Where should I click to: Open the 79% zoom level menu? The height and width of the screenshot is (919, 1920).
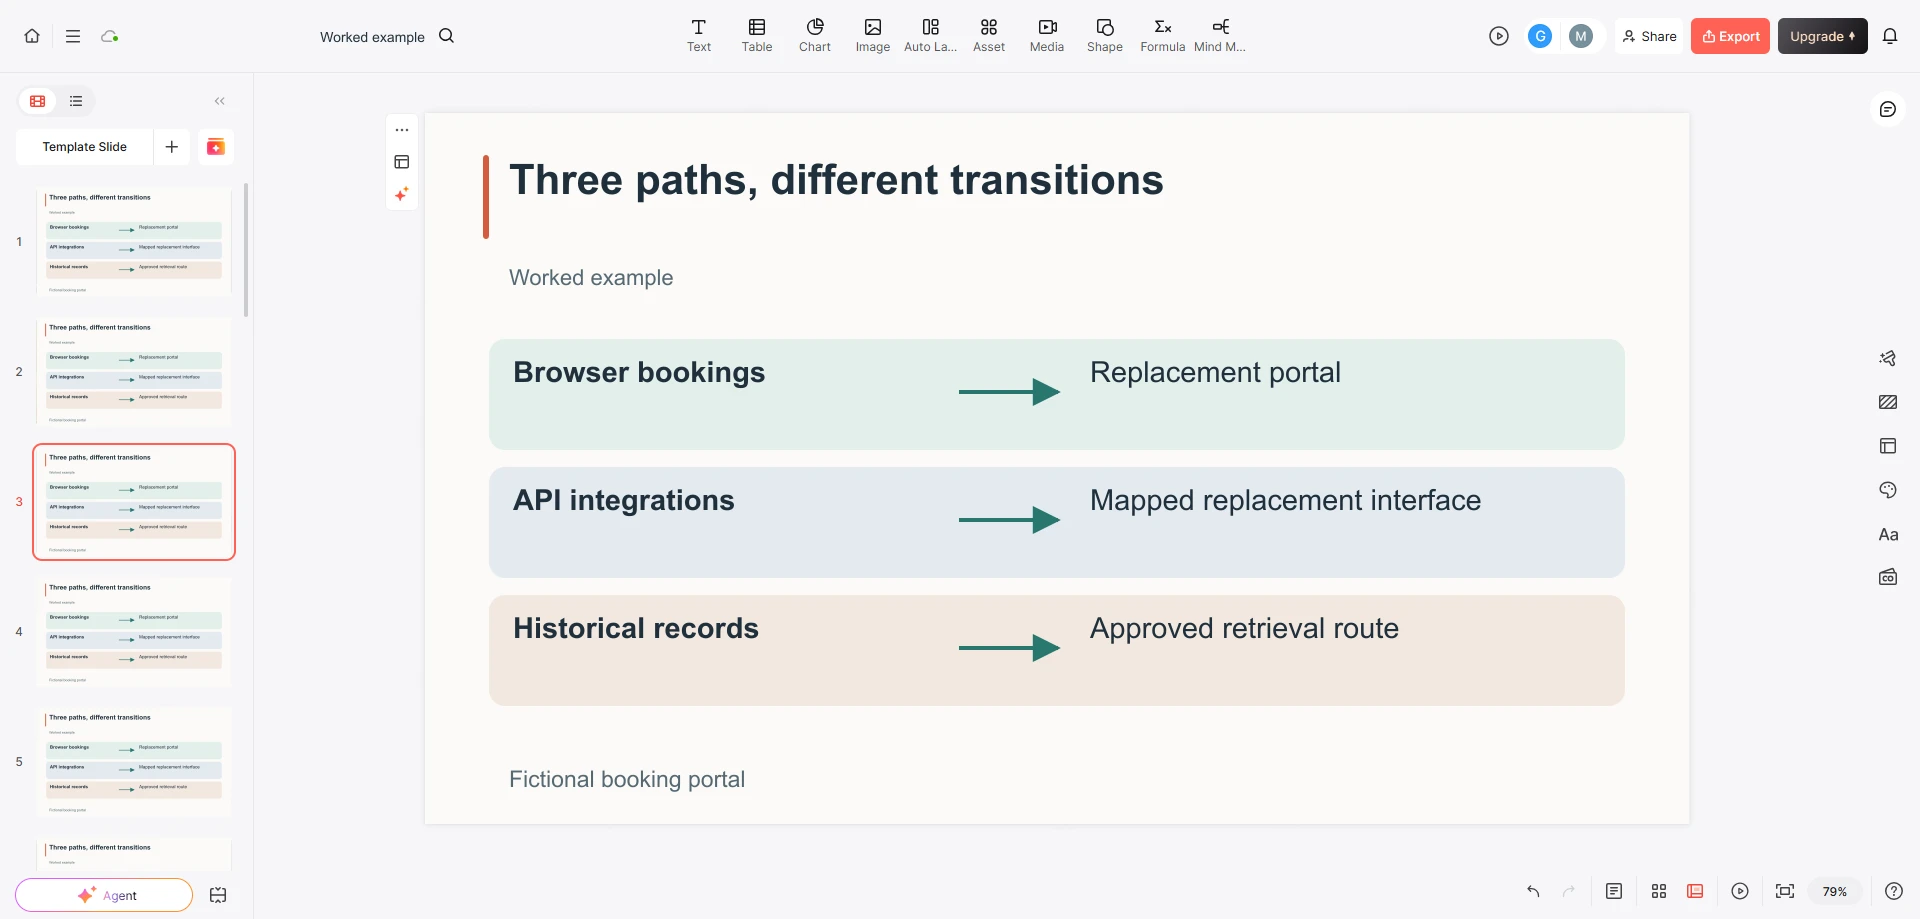pyautogui.click(x=1835, y=891)
